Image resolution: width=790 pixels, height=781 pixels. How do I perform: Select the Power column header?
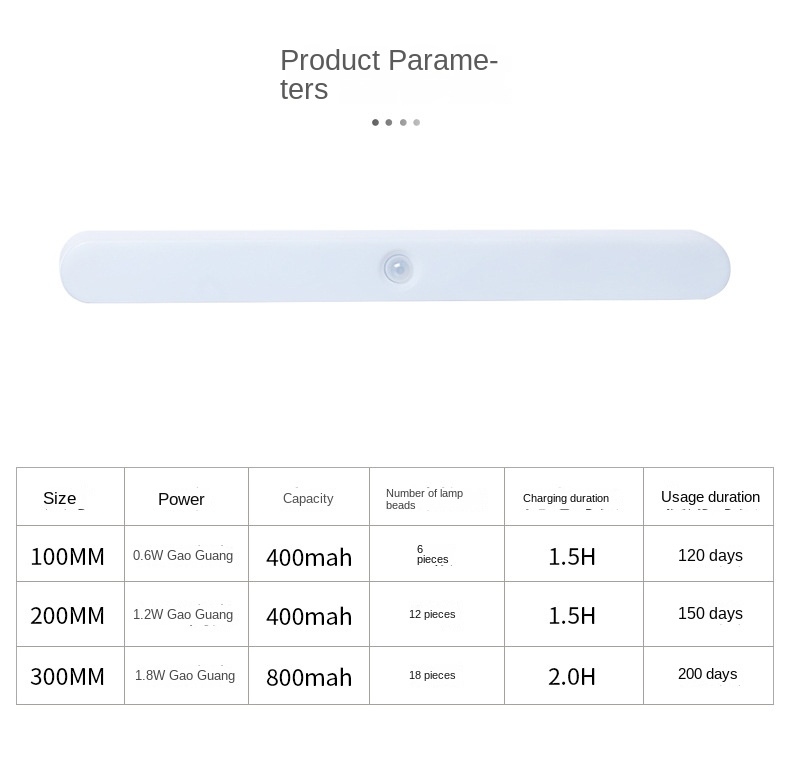click(x=181, y=499)
